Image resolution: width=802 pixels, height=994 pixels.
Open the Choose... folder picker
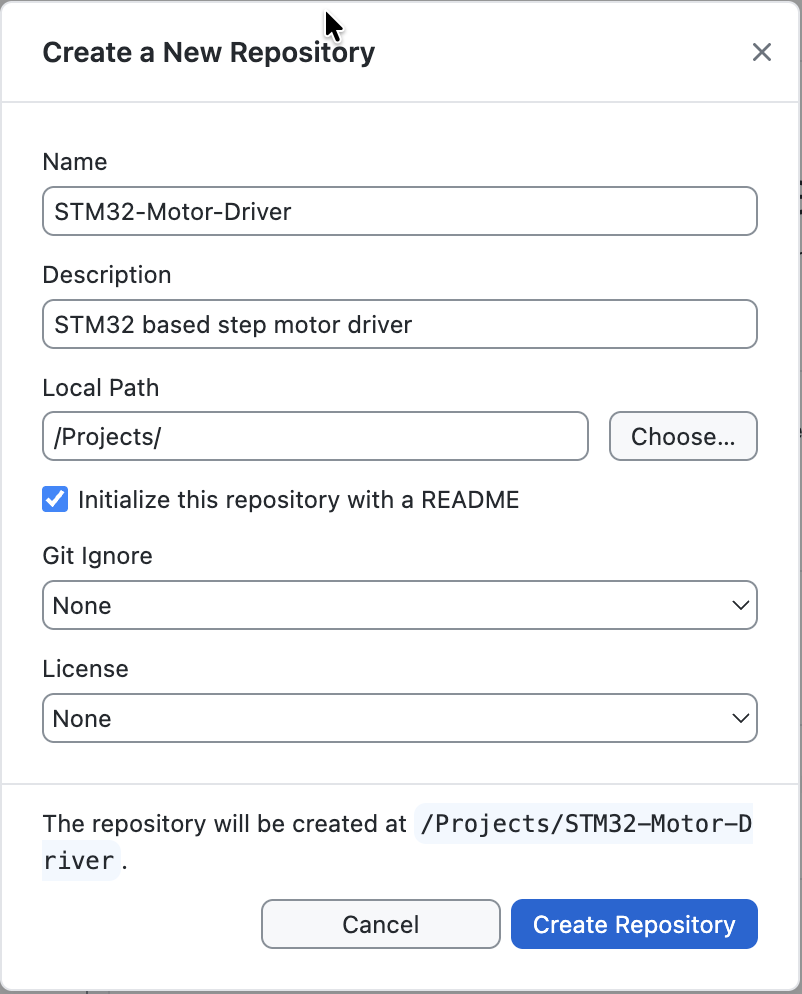point(683,436)
